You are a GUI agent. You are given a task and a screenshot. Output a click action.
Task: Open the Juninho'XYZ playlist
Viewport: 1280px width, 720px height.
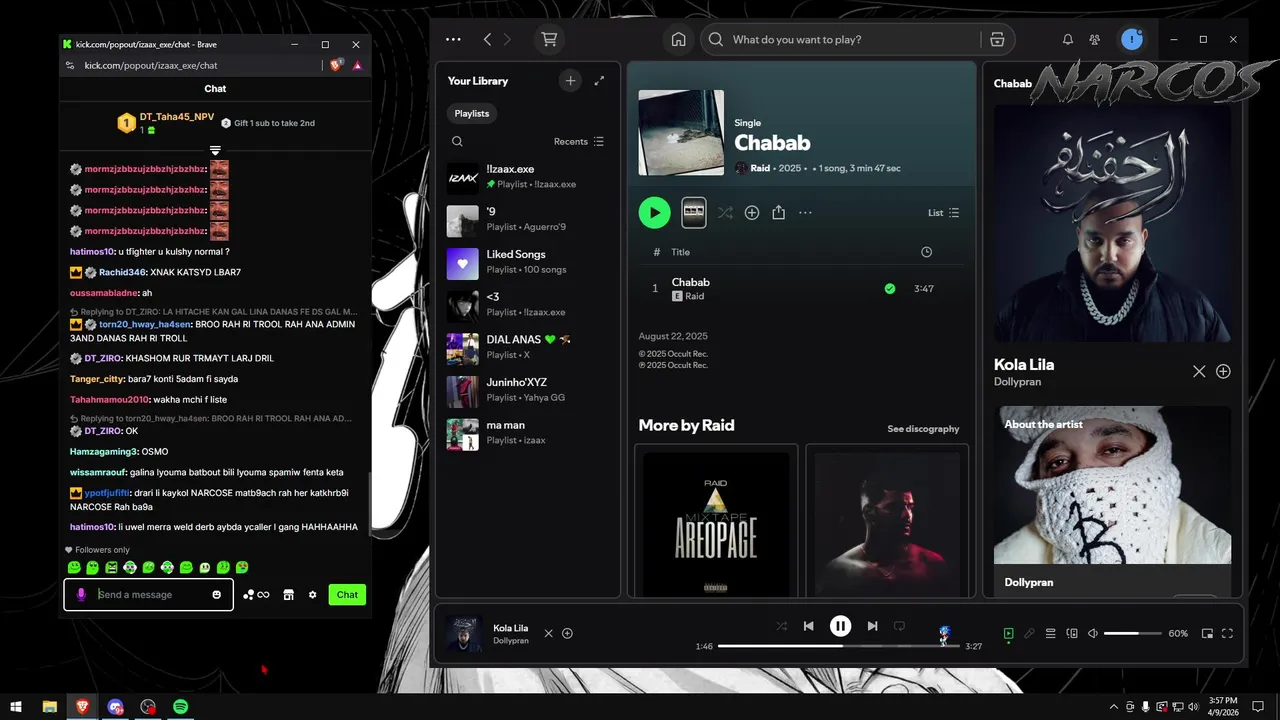point(527,390)
